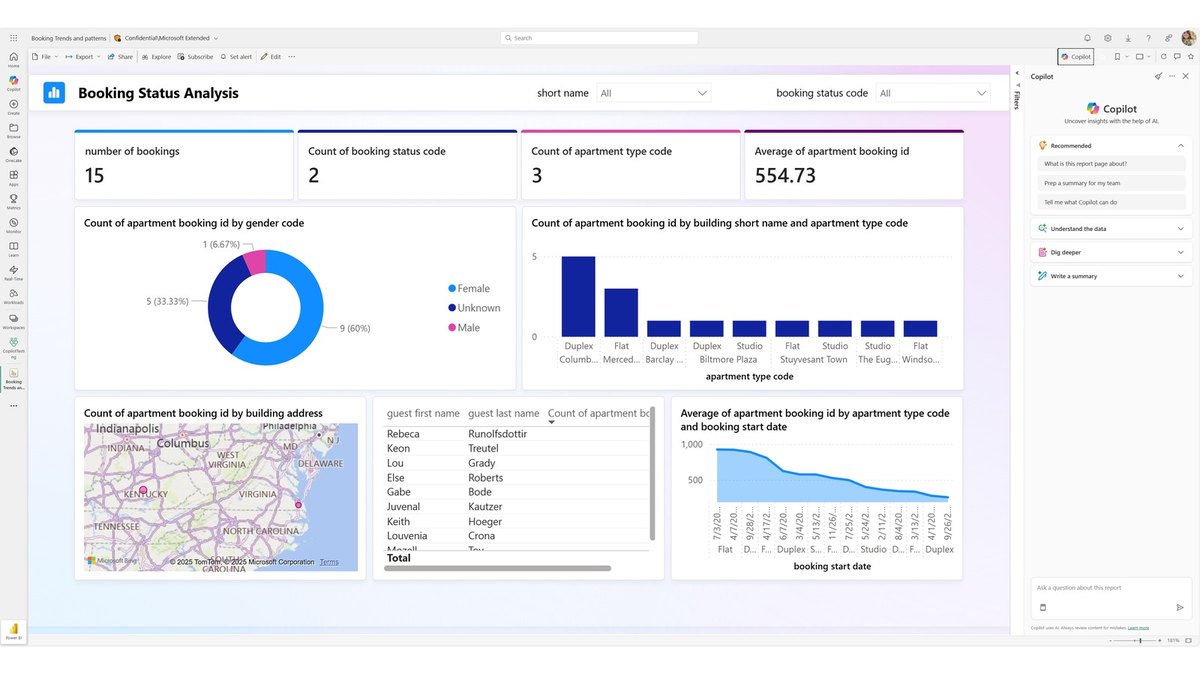
Task: Open the File menu
Action: click(x=45, y=57)
